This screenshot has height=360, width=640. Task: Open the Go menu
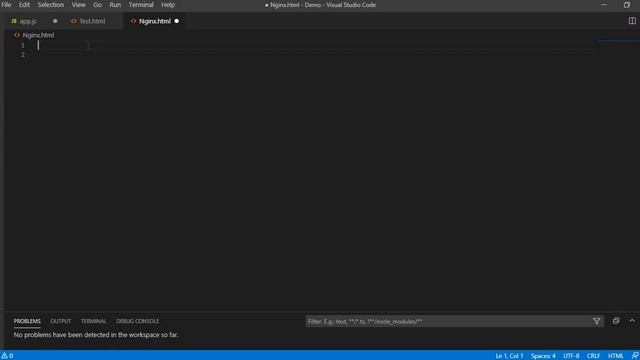pyautogui.click(x=97, y=5)
